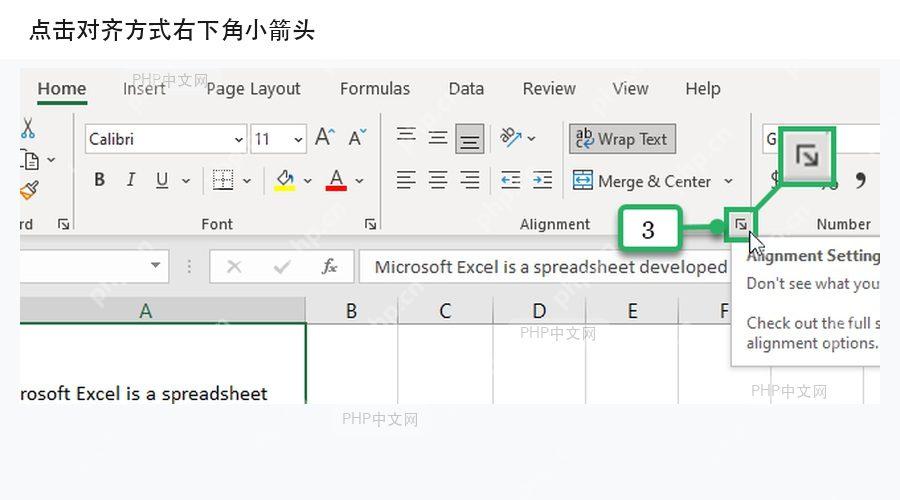Image resolution: width=900 pixels, height=500 pixels.
Task: Select column E header
Action: click(x=632, y=311)
